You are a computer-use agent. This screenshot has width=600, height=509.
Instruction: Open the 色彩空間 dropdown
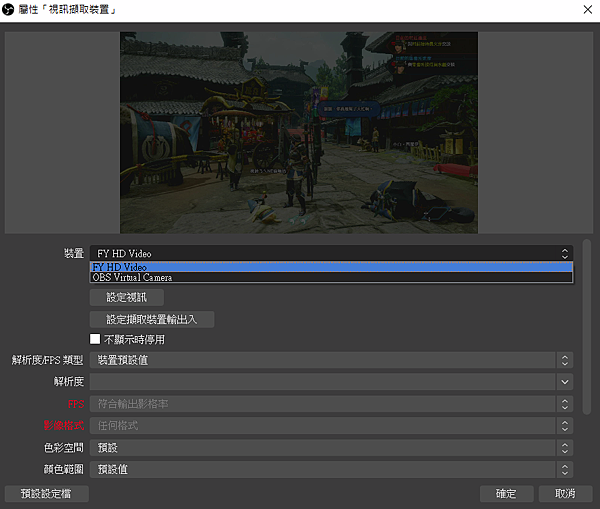[x=331, y=447]
